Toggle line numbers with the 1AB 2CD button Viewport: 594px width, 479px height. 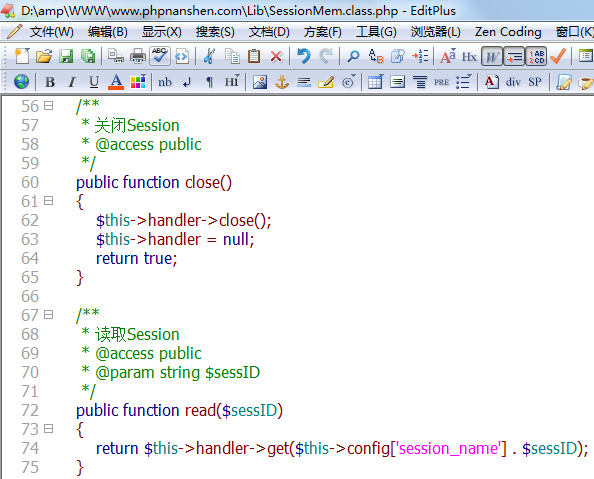tap(536, 56)
